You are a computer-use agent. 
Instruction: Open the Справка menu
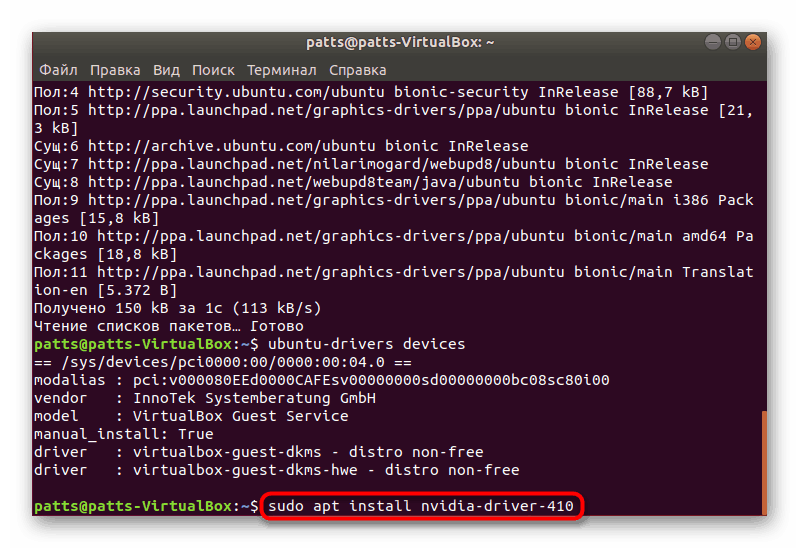coord(357,70)
